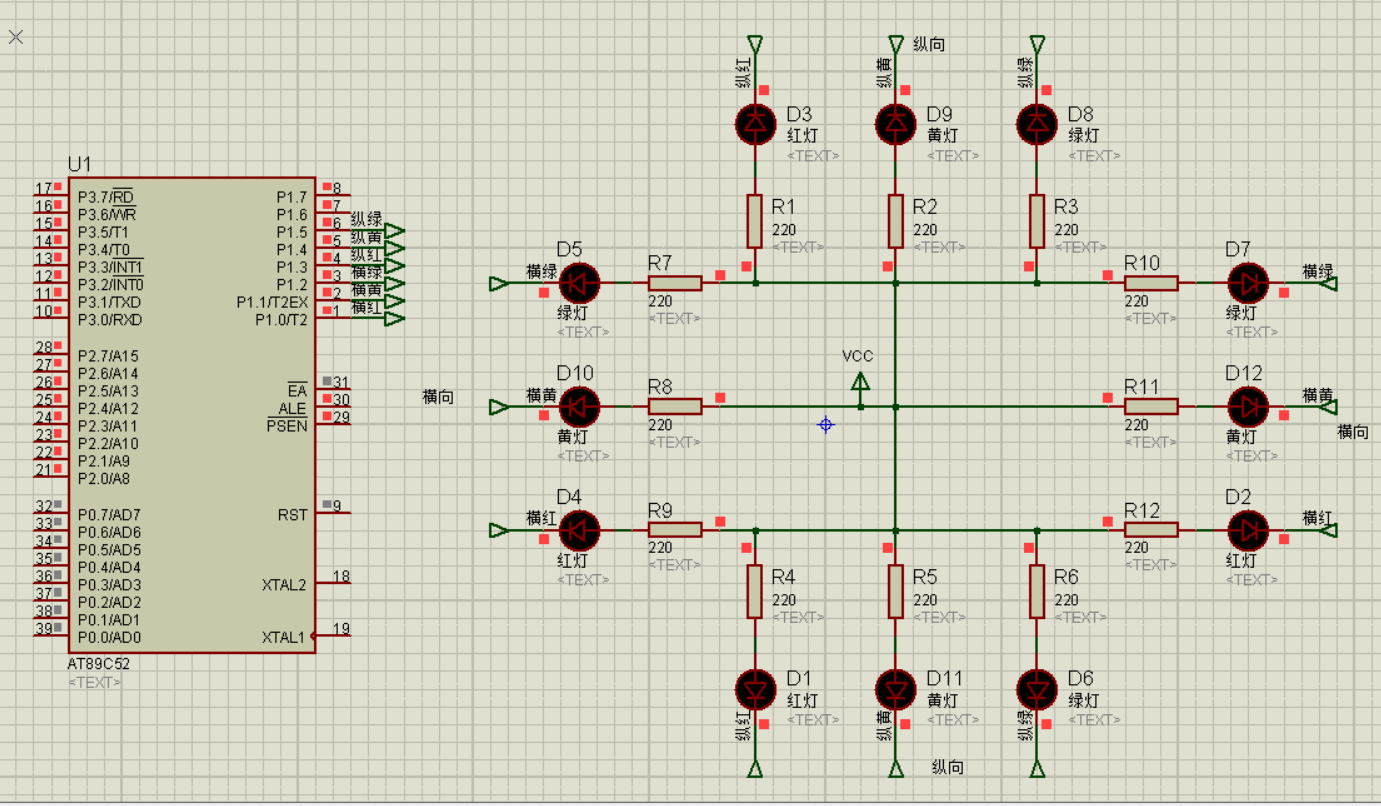Image resolution: width=1381 pixels, height=806 pixels.
Task: Select LED D6 green light symbol
Action: point(1037,689)
